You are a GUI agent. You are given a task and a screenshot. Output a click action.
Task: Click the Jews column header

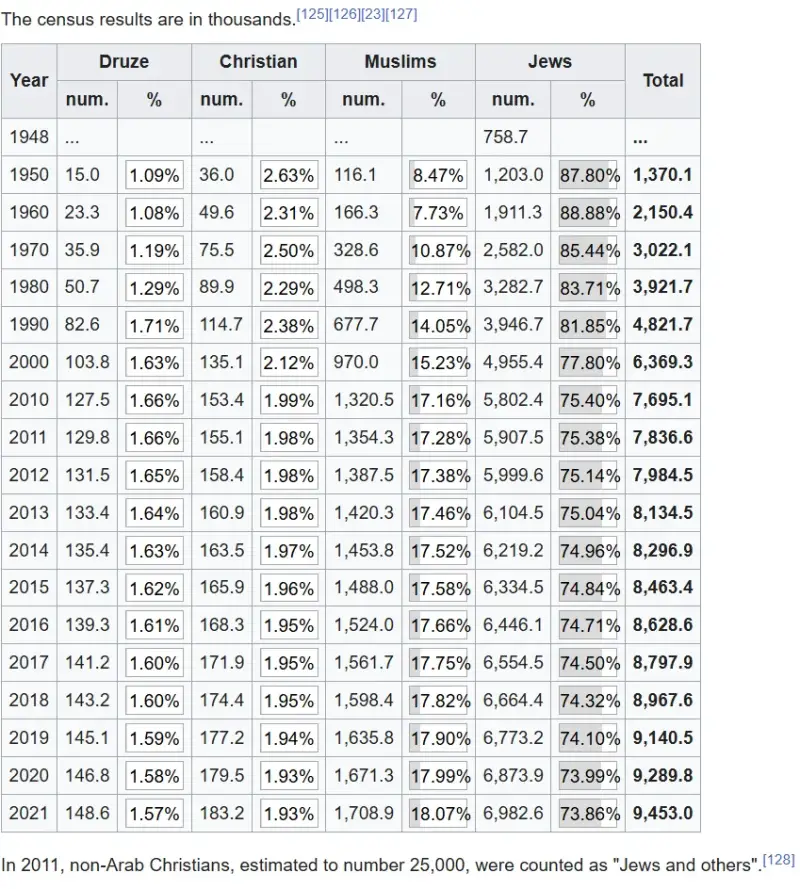[x=550, y=62]
